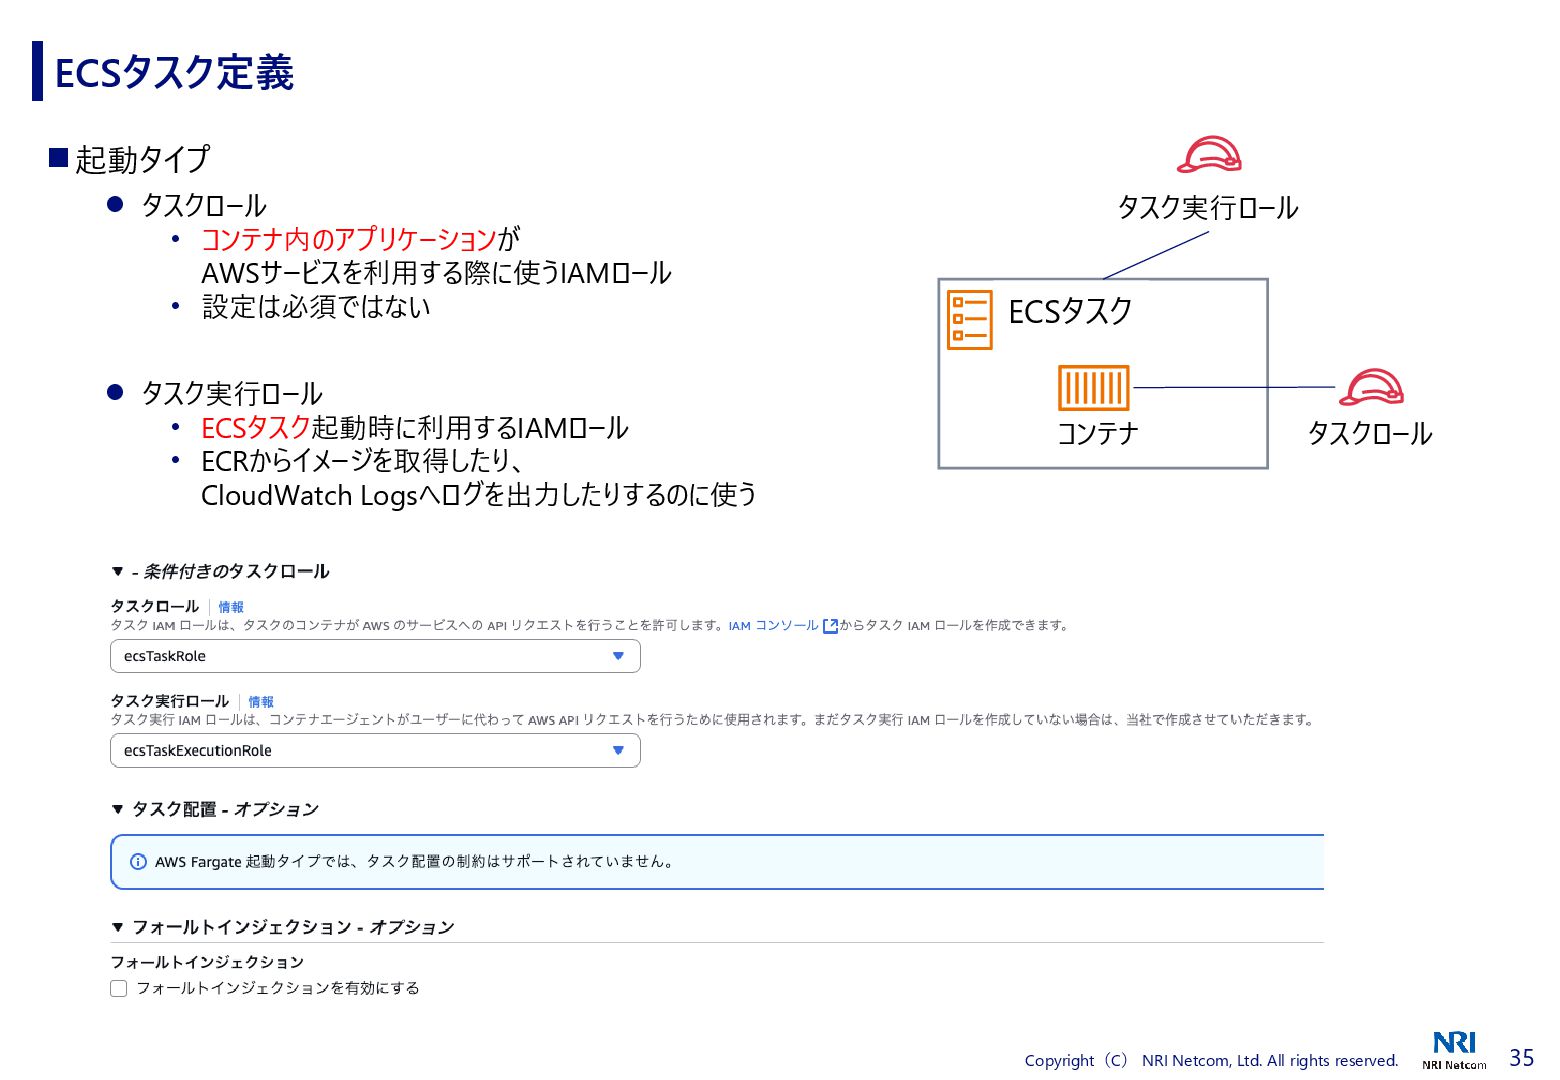Click the info circle icon in Fargate notice

[138, 862]
